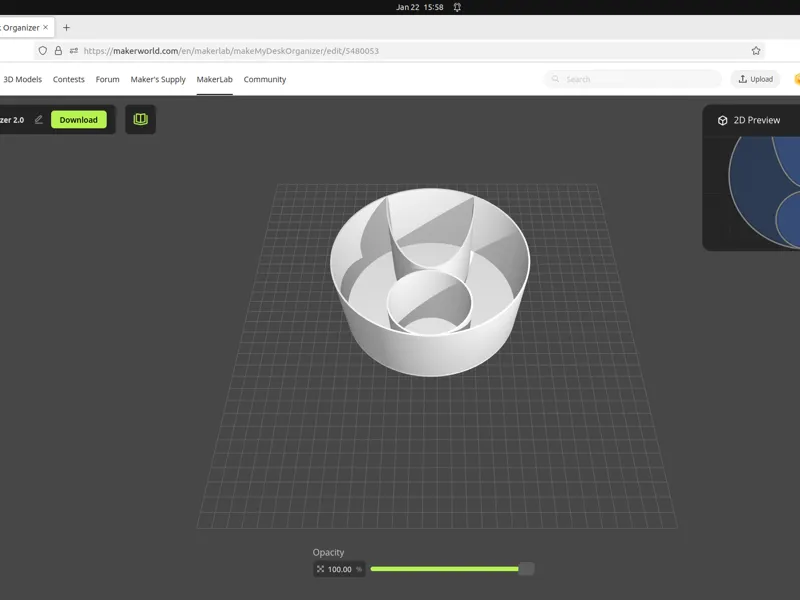
Task: Close the Organizer browser tab
Action: click(x=45, y=28)
